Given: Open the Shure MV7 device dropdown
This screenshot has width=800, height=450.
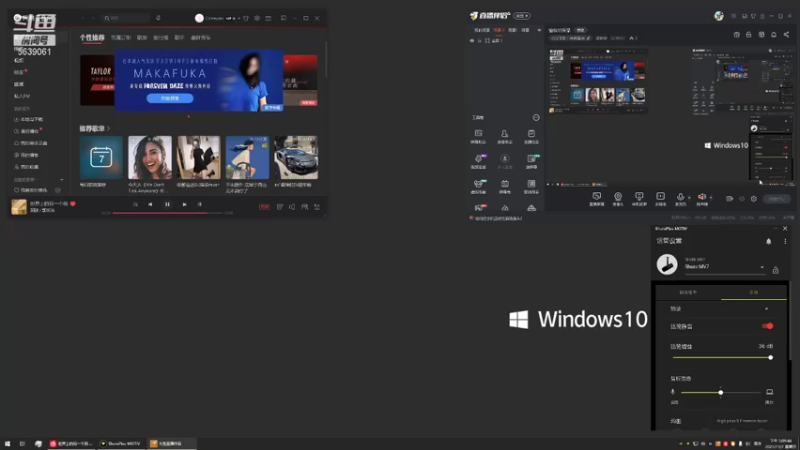Looking at the screenshot, I should point(724,267).
